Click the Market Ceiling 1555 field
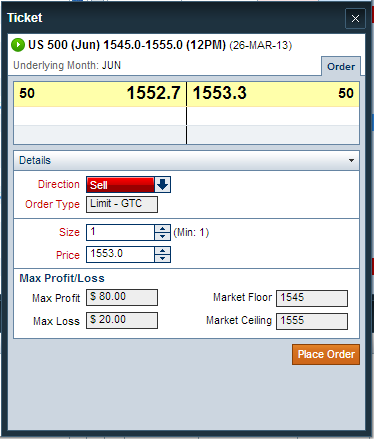Viewport: 374px width, 439px height. point(312,321)
